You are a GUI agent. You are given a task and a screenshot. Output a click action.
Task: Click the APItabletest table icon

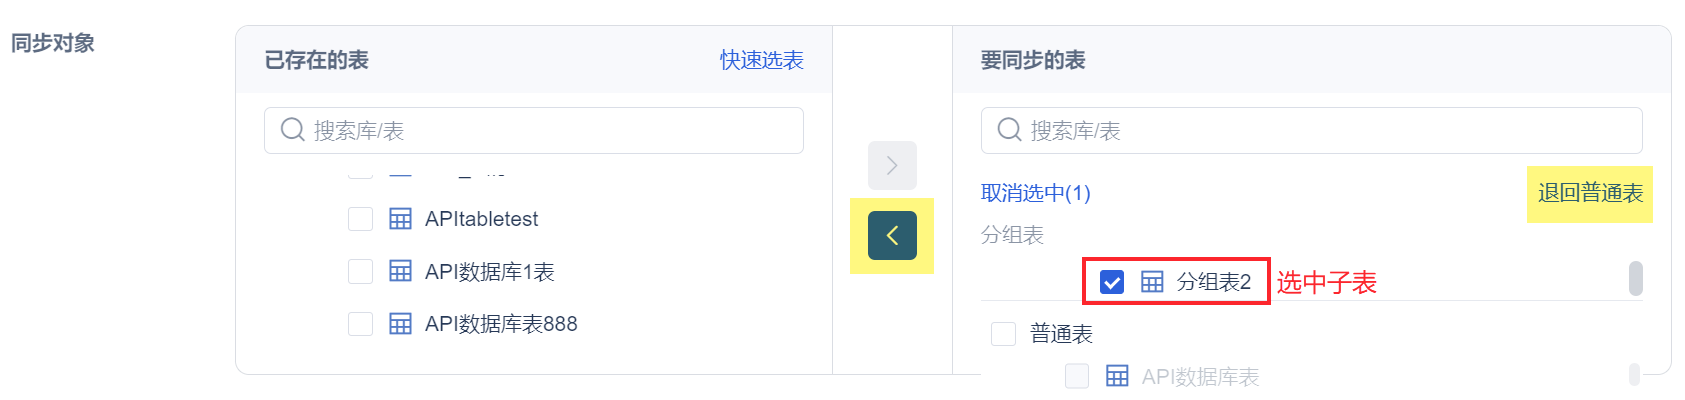(x=400, y=219)
